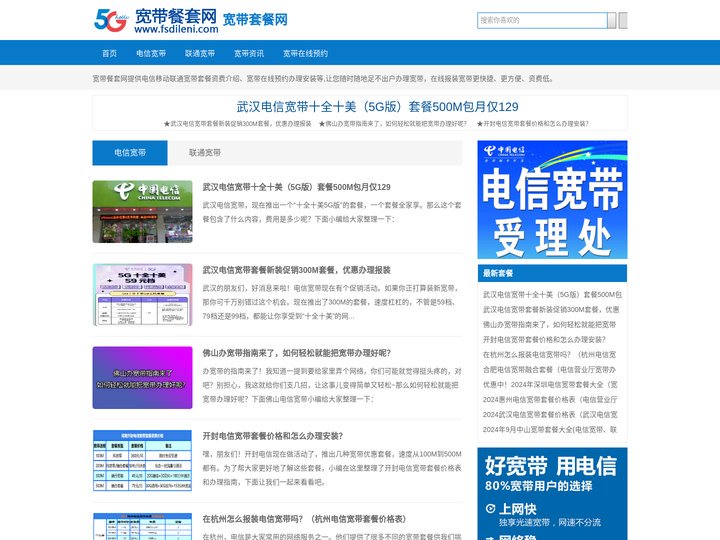
Task: Open 首页 in the navigation bar
Action: click(109, 53)
